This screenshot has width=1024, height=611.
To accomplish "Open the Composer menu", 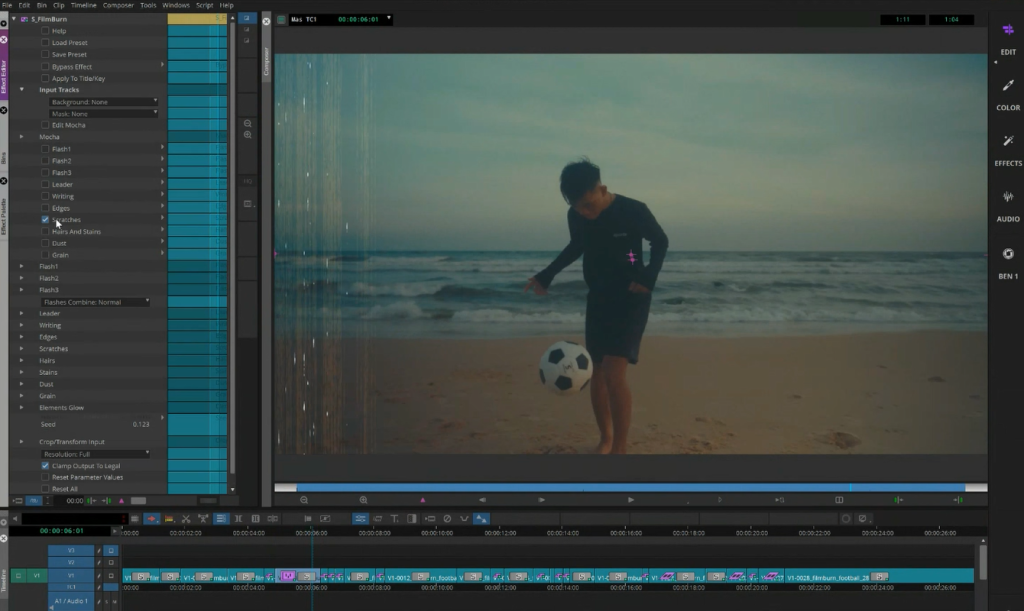I will pos(118,5).
